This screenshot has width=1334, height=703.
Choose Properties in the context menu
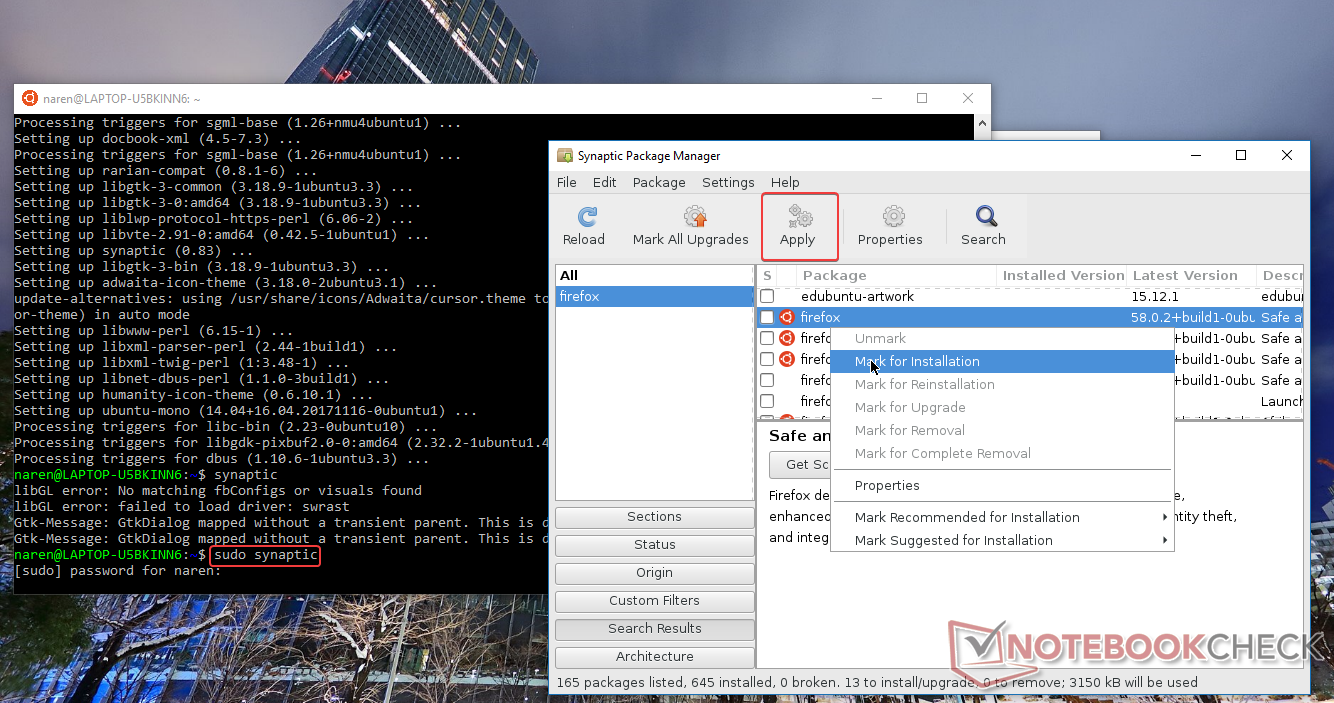pos(1002,485)
